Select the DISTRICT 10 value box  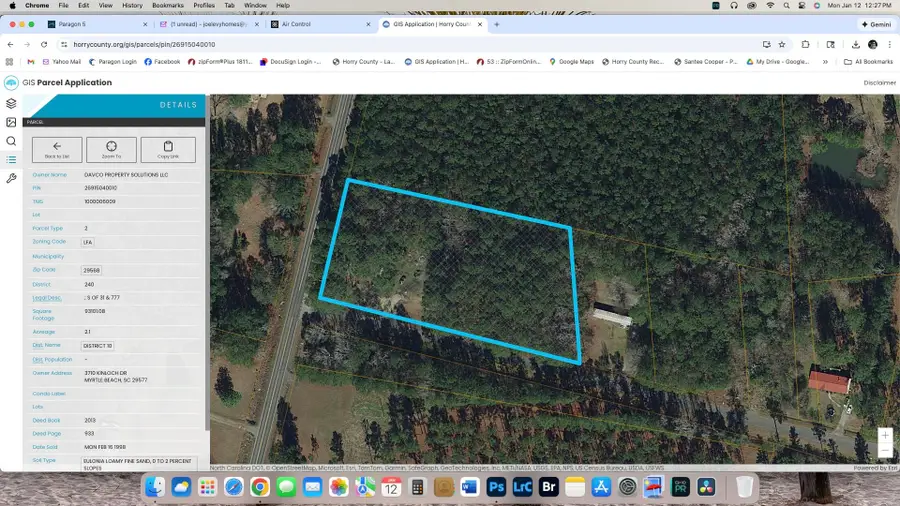coord(98,346)
